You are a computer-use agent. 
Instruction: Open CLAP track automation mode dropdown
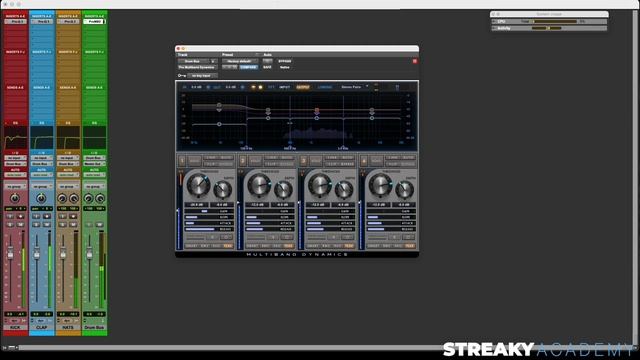point(41,175)
